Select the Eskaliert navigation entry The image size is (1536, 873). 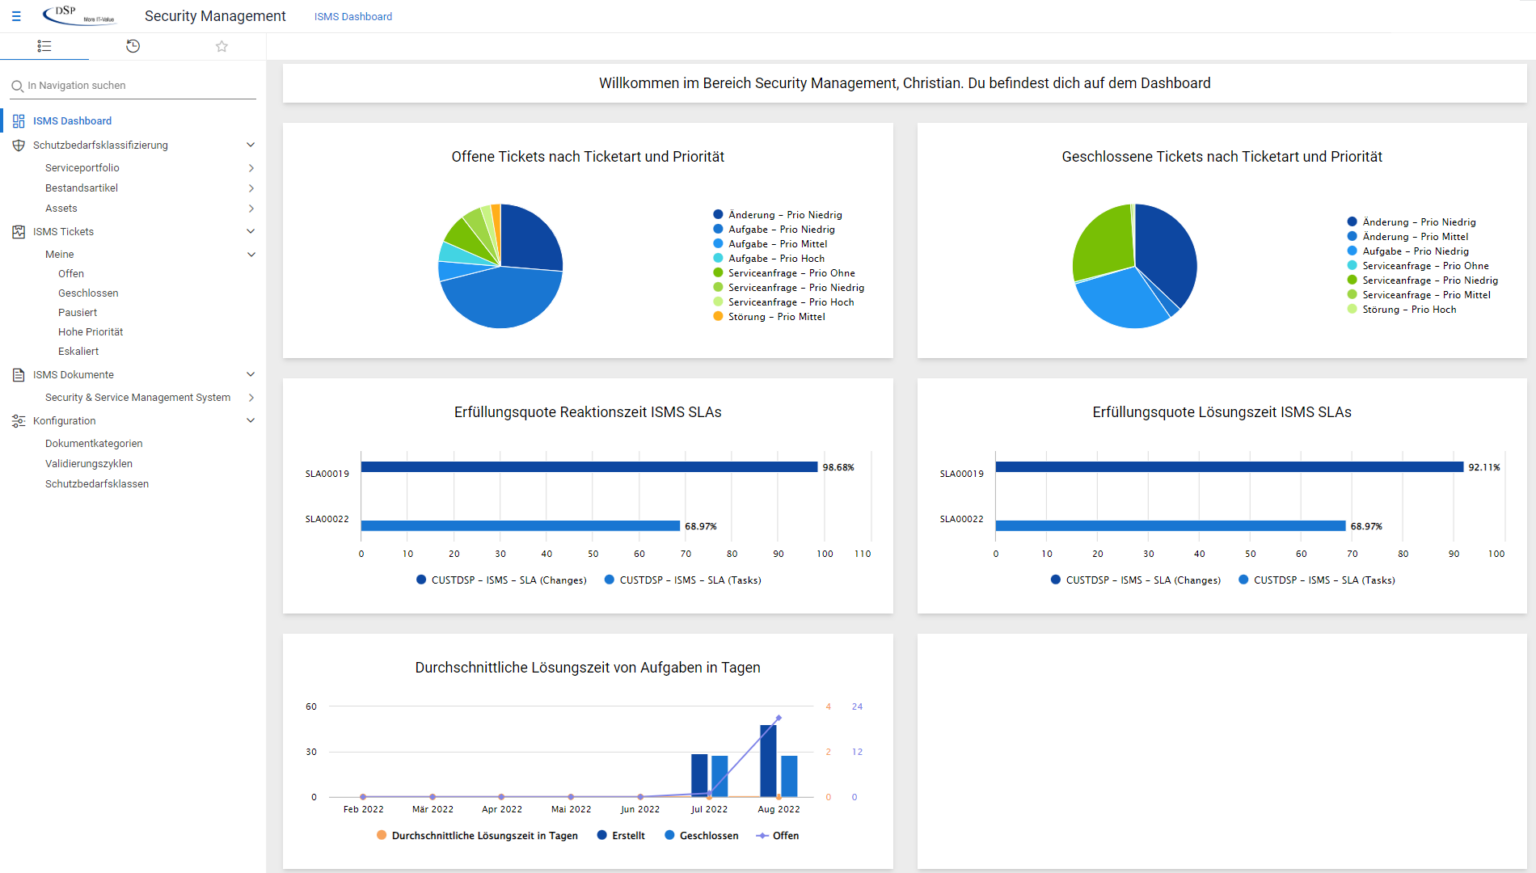(x=80, y=350)
